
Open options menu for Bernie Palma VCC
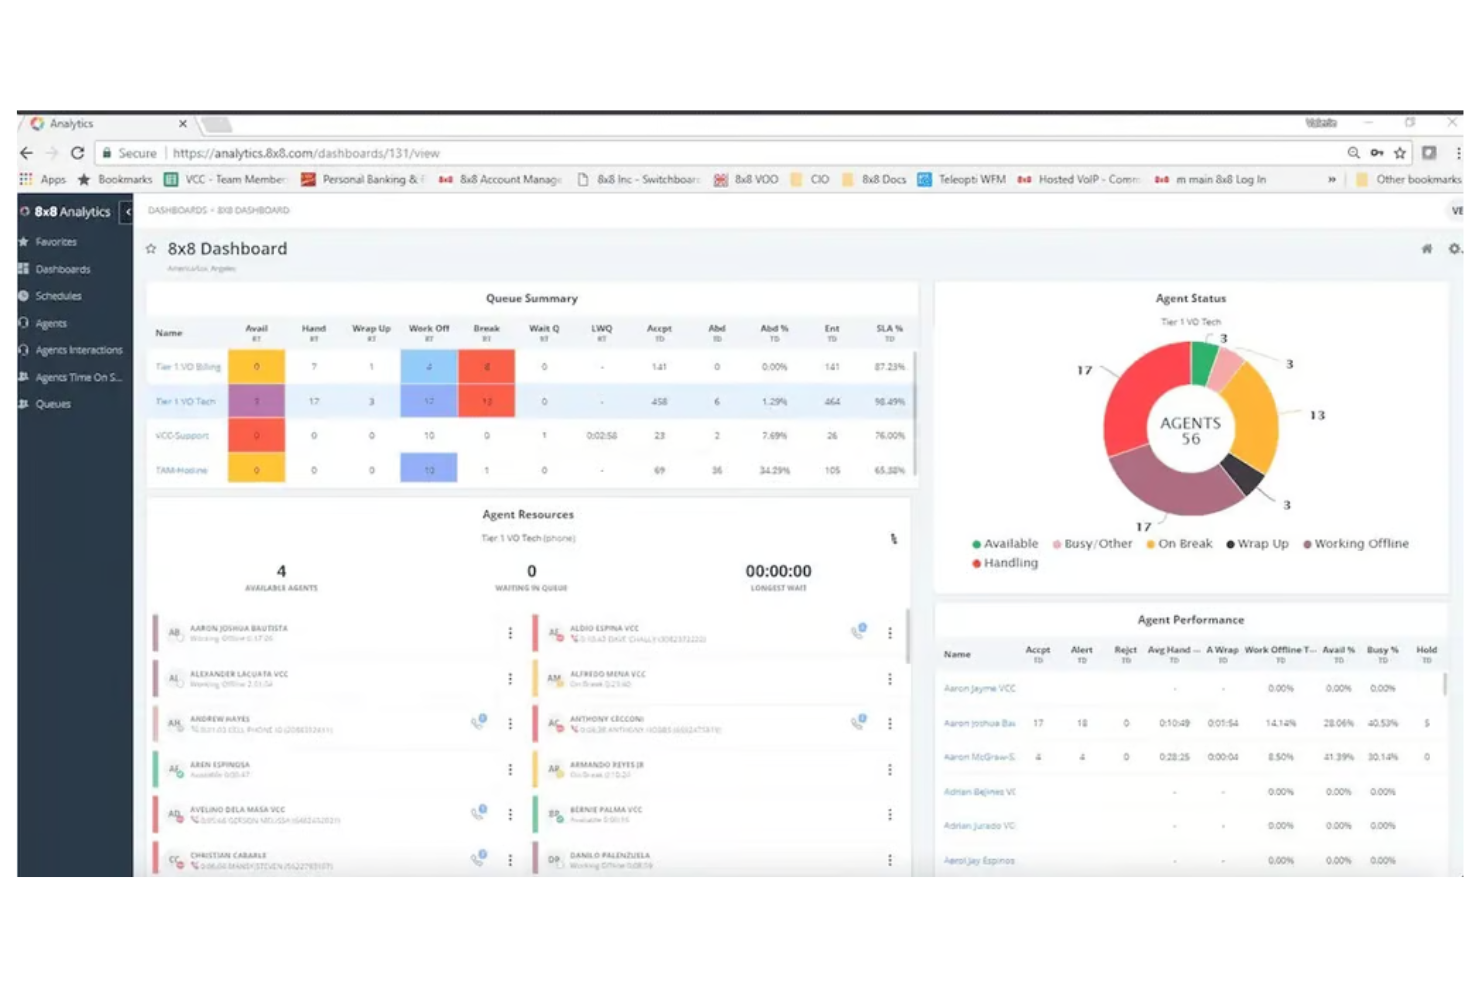[x=890, y=815]
